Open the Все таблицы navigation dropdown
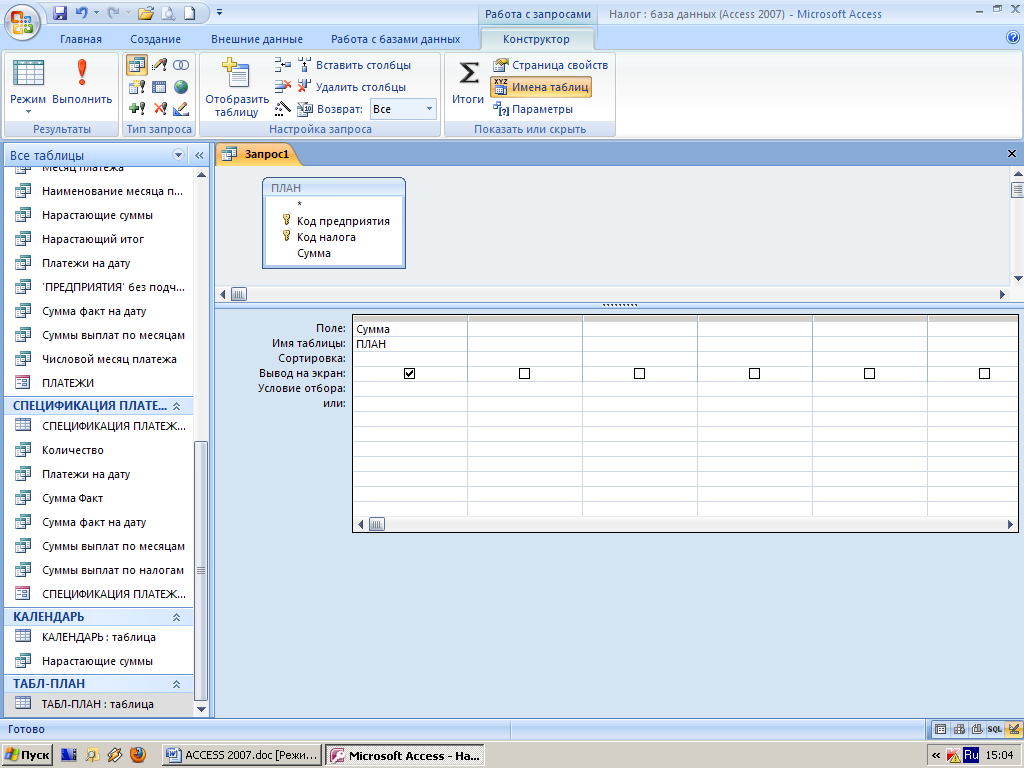Image resolution: width=1024 pixels, height=768 pixels. coord(178,155)
